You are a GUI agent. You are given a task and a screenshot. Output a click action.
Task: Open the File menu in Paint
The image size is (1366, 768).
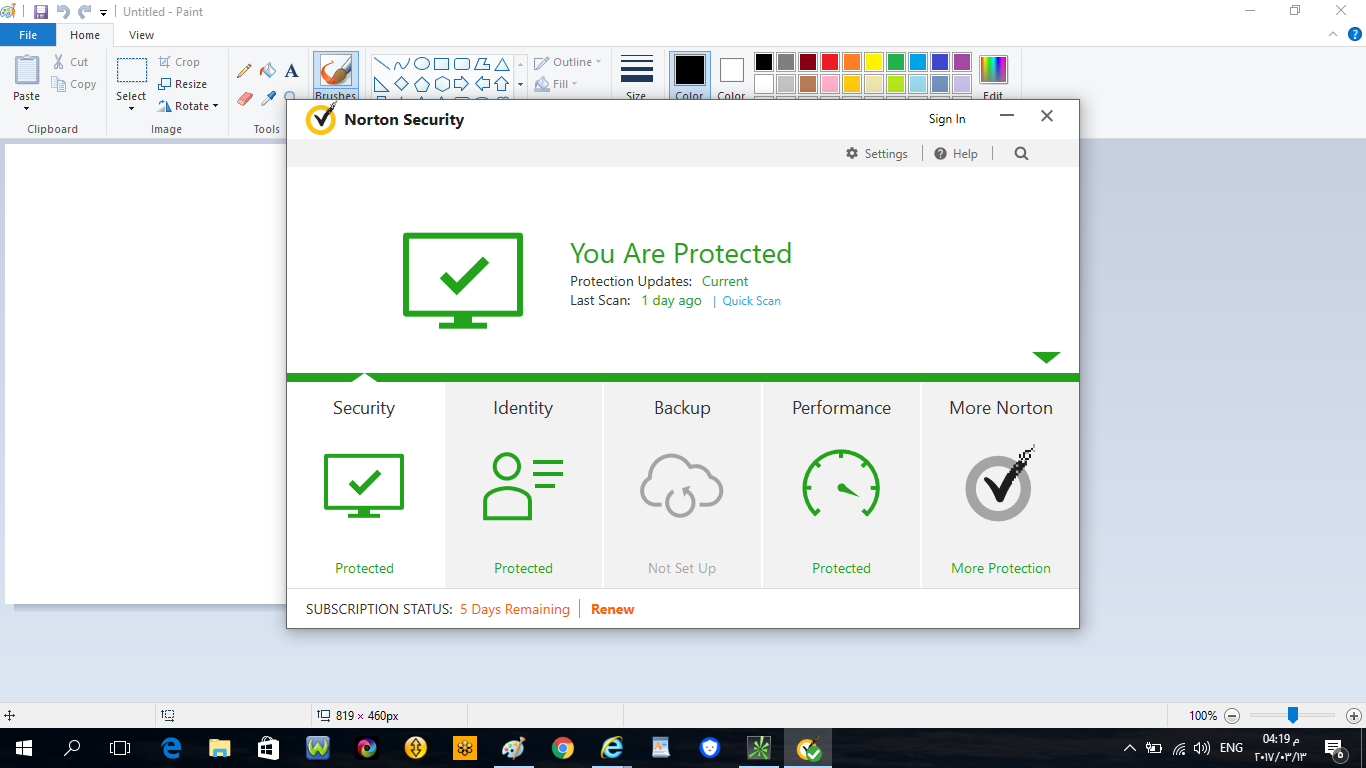(28, 35)
